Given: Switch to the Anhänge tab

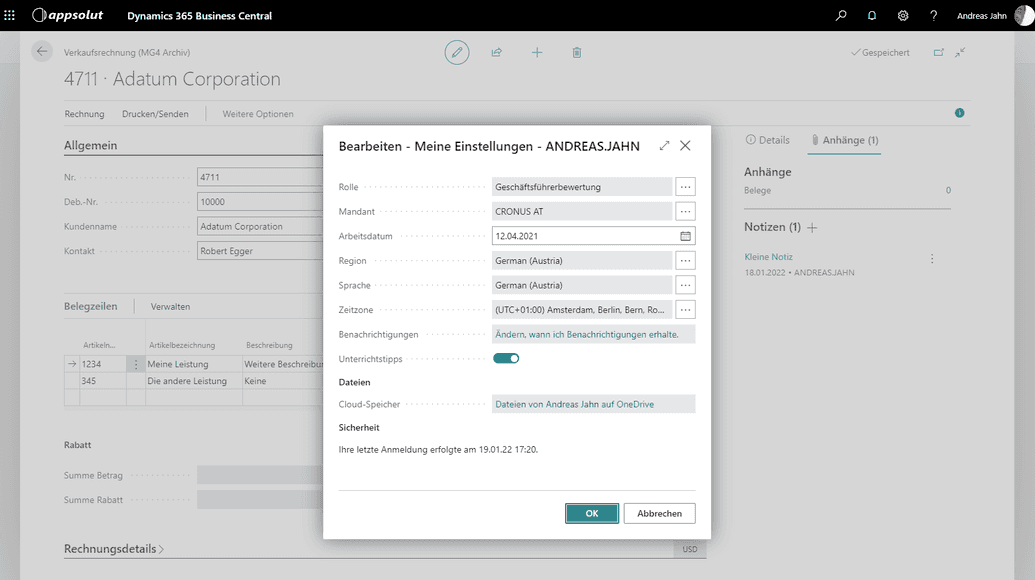Looking at the screenshot, I should point(845,140).
